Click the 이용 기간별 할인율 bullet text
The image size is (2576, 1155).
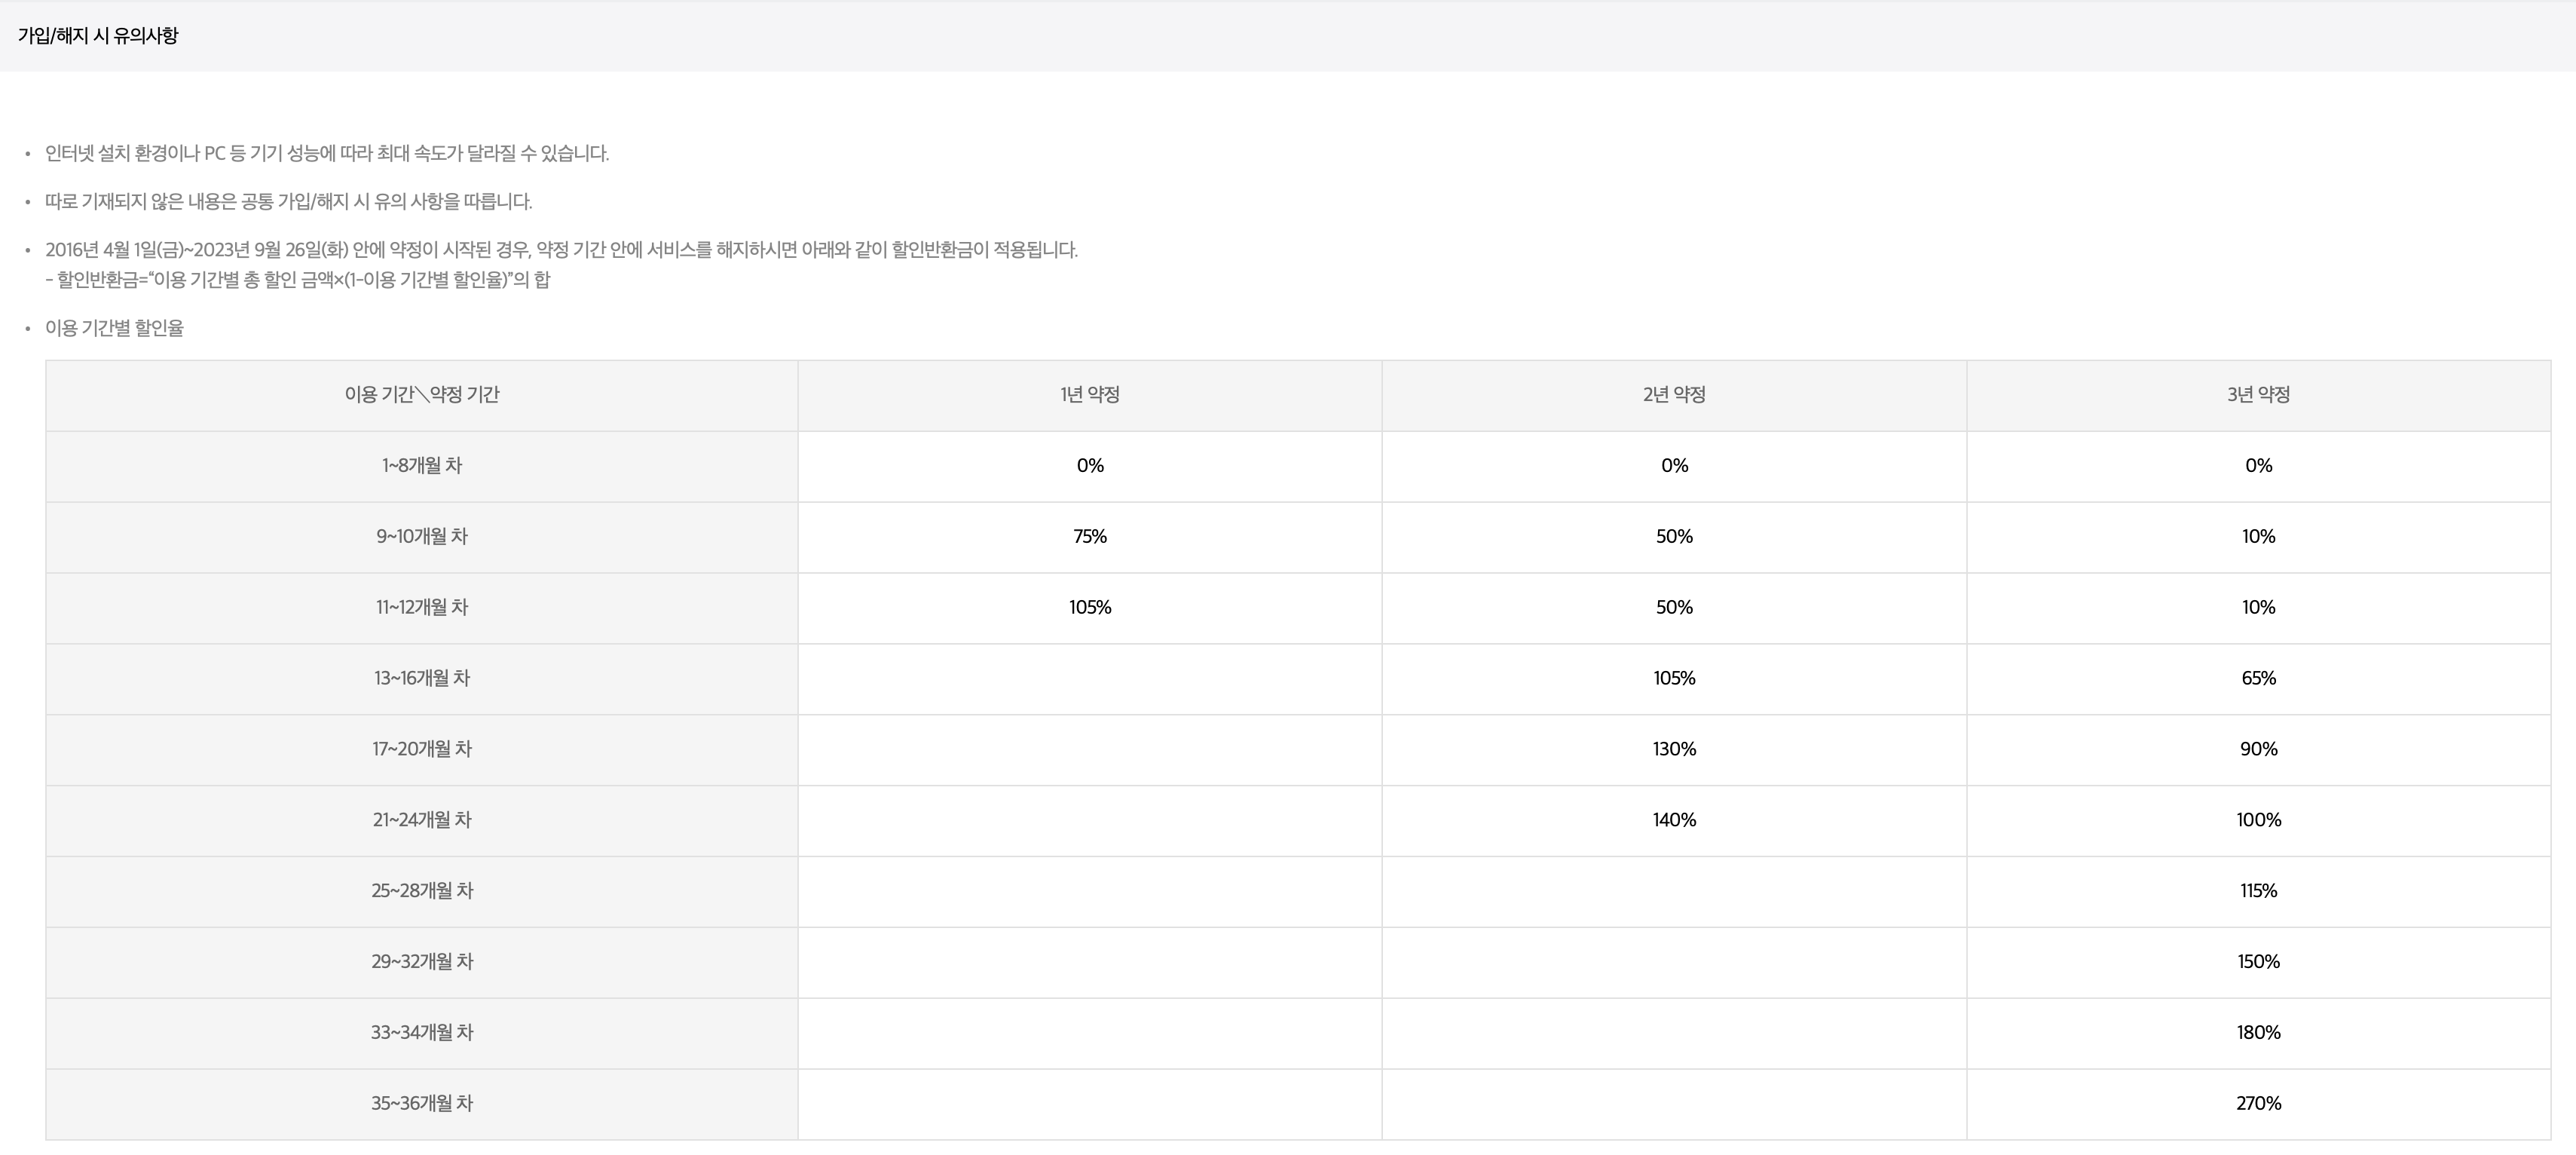coord(114,329)
